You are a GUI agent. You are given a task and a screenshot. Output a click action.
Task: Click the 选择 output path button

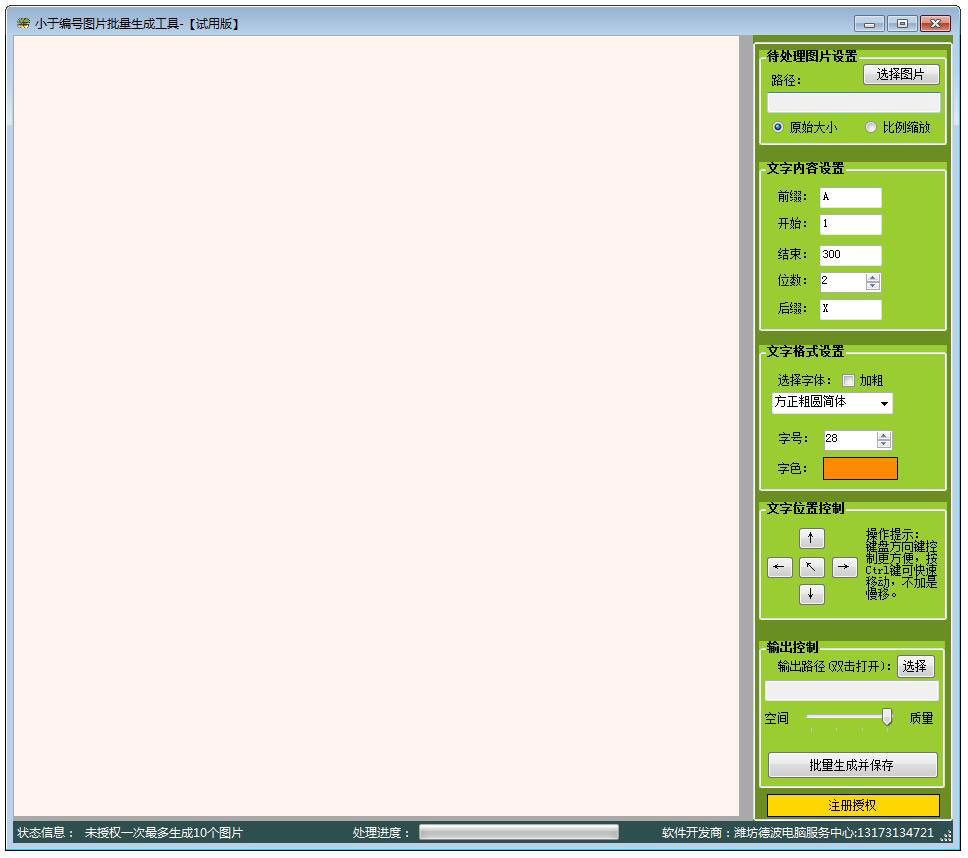(x=915, y=666)
